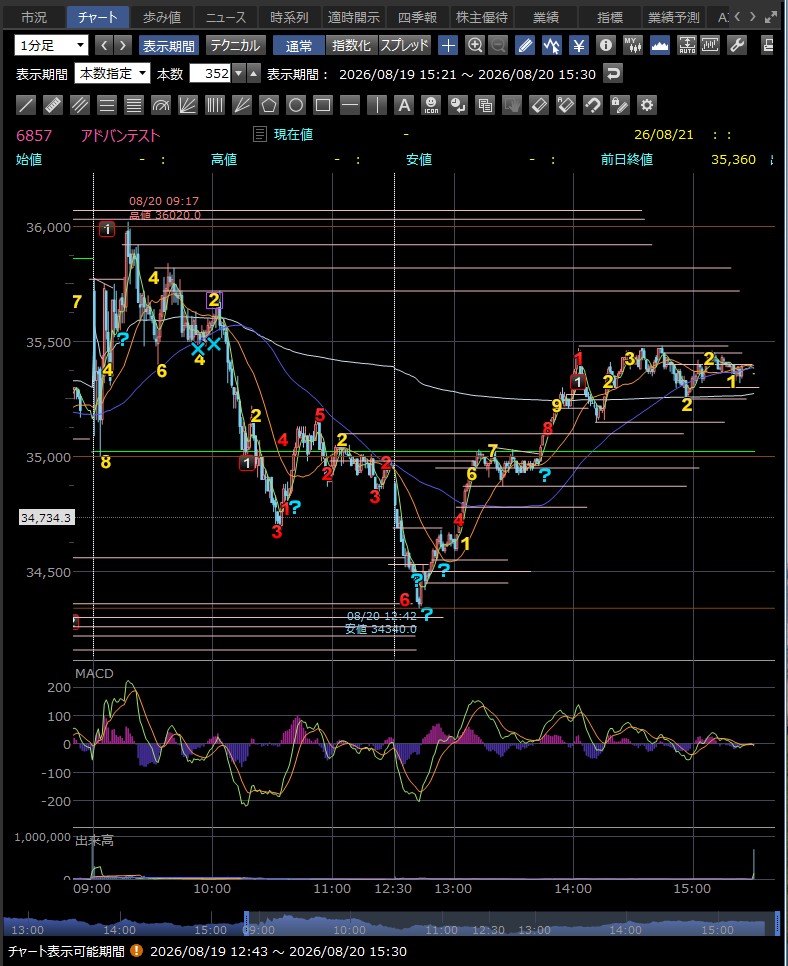Open the 指標 tab
Image resolution: width=788 pixels, height=966 pixels.
point(610,18)
